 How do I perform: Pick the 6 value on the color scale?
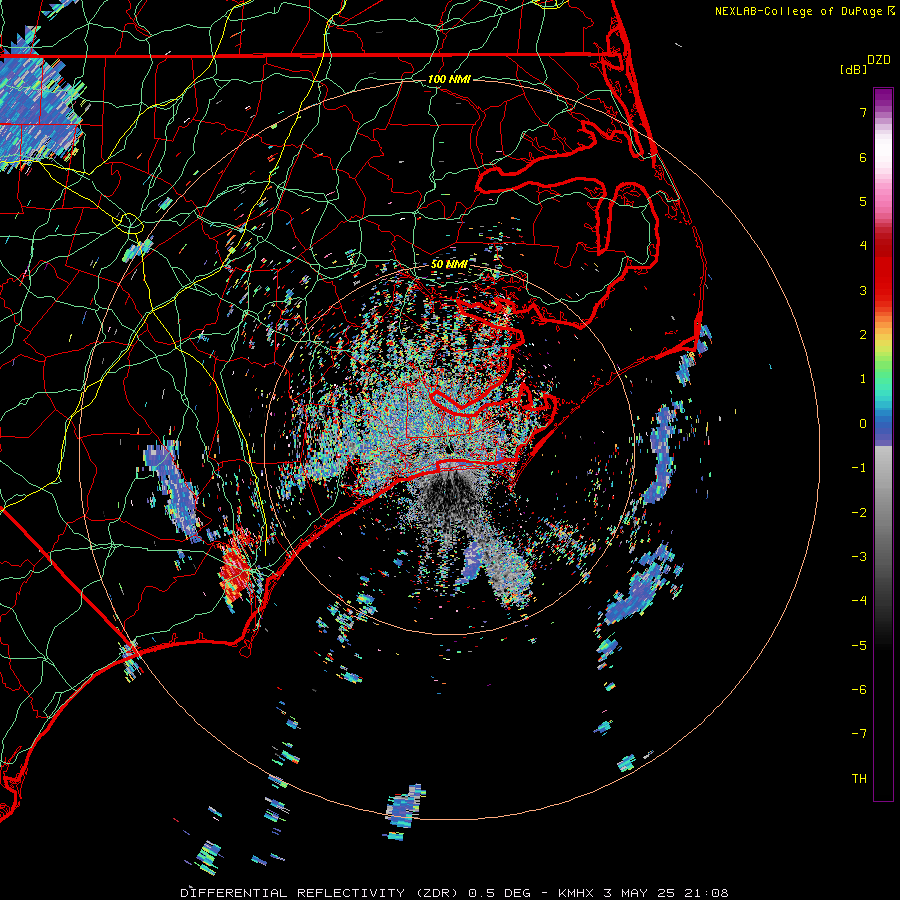click(x=863, y=157)
